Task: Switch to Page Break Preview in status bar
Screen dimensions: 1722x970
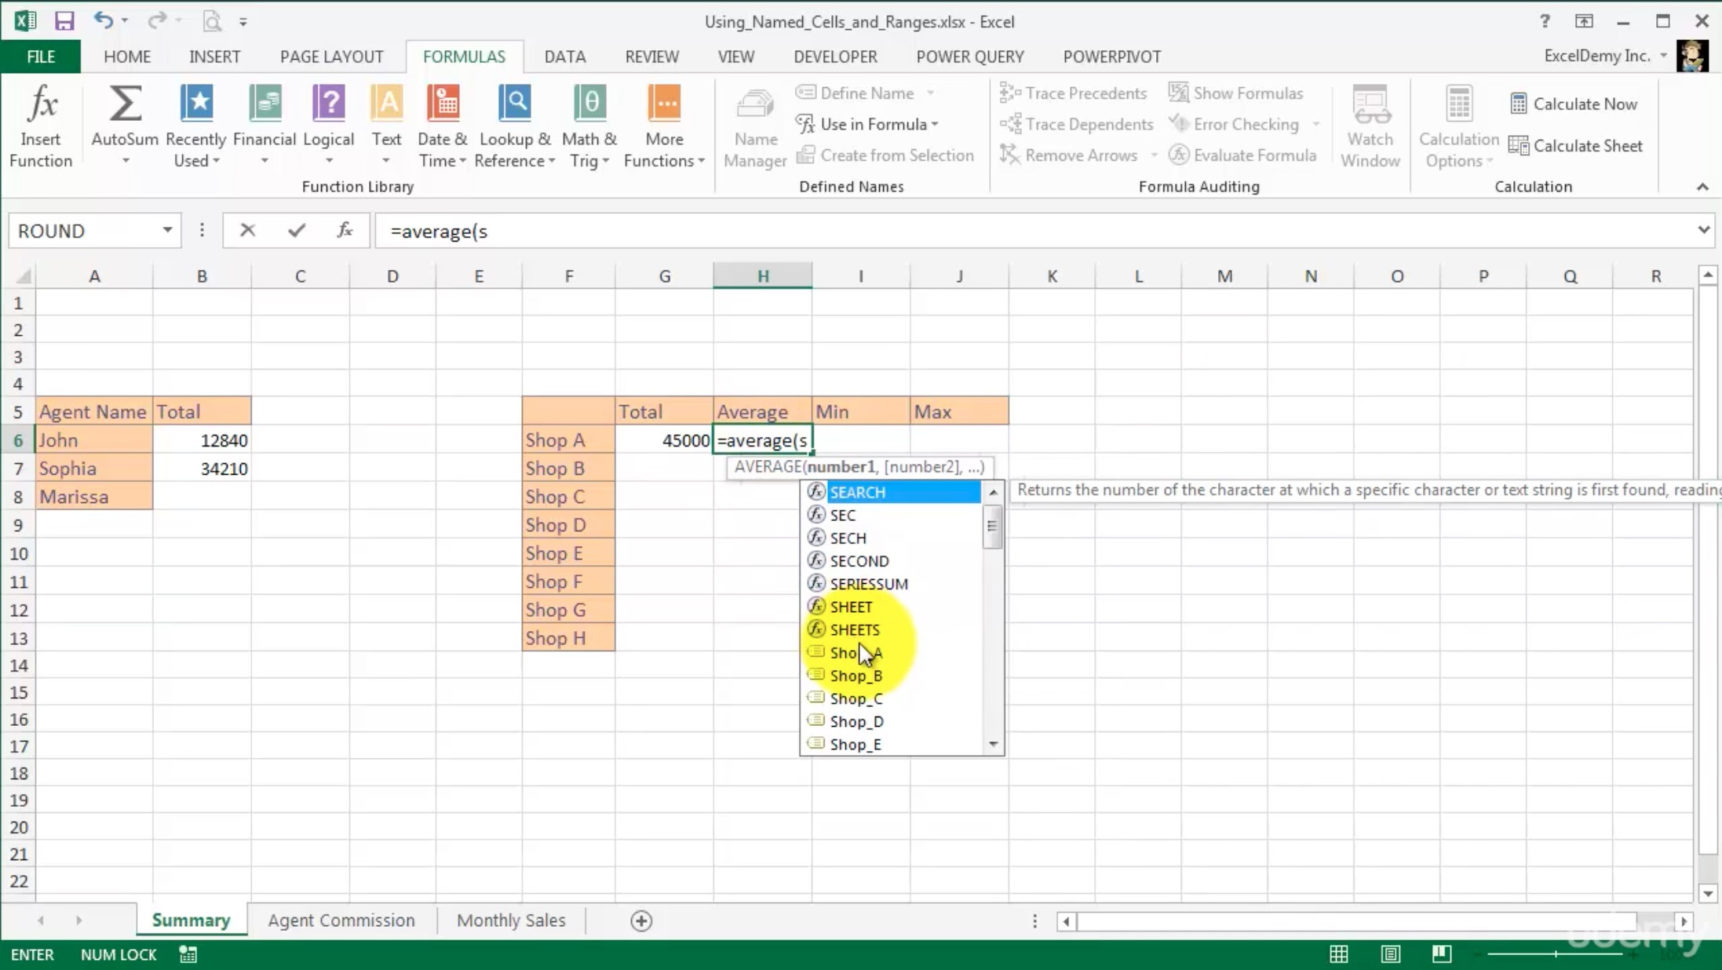Action: pos(1441,954)
